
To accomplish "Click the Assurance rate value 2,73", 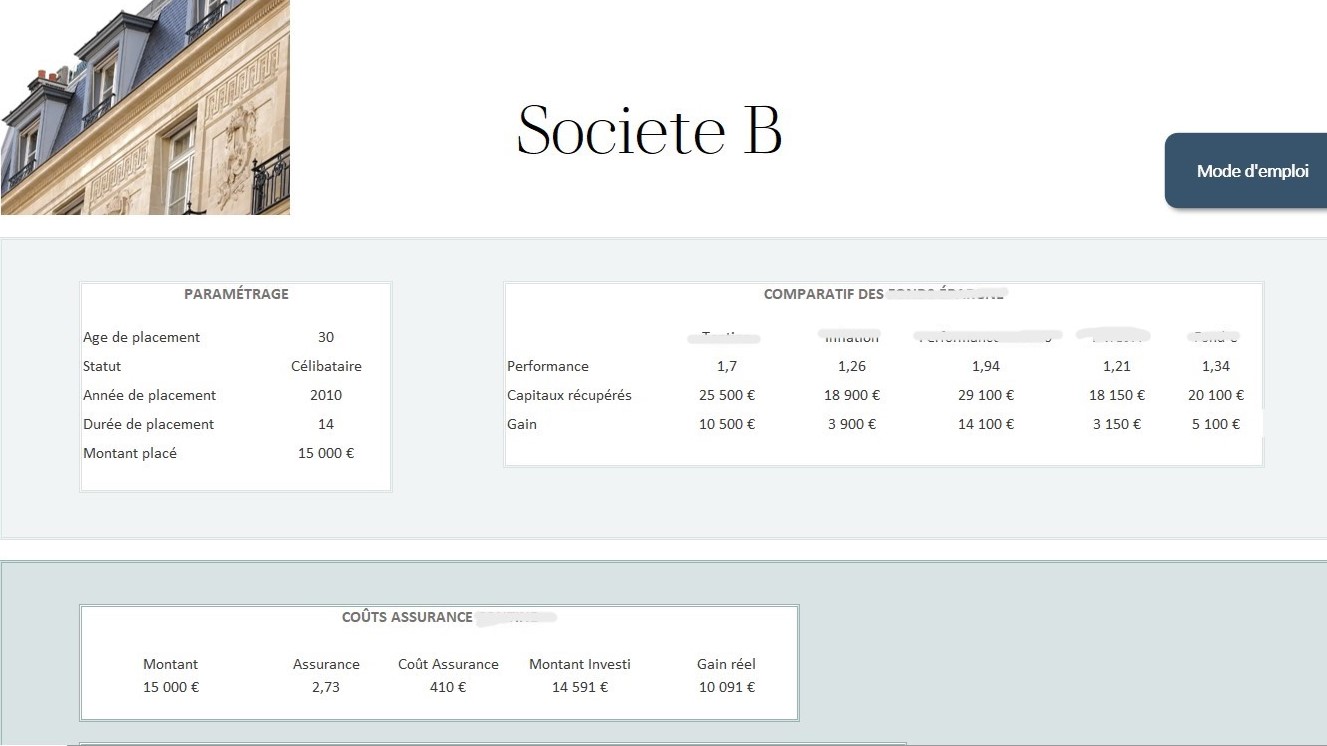I will point(326,687).
